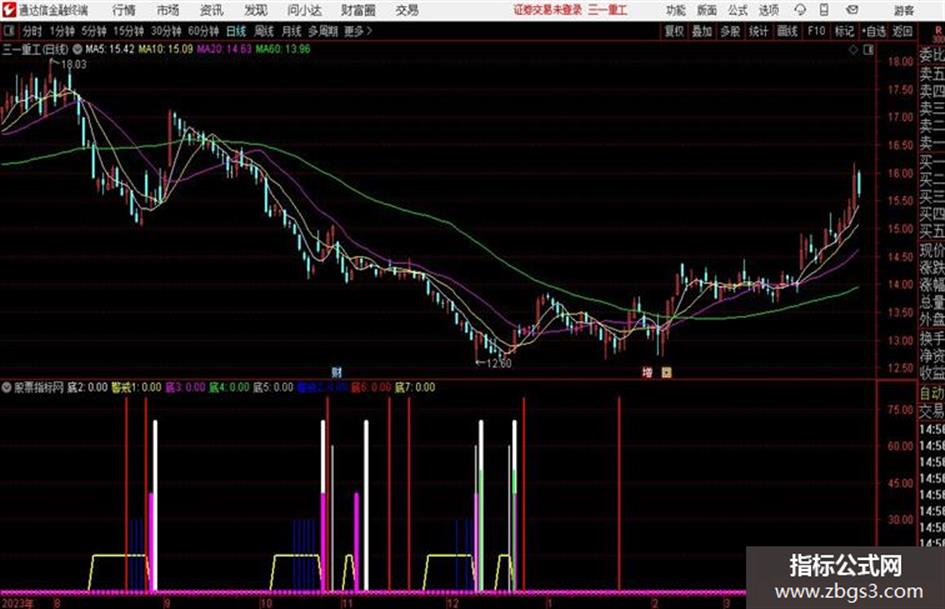Open the 问小达 menu
Viewport: 945px width, 609px height.
click(x=304, y=10)
